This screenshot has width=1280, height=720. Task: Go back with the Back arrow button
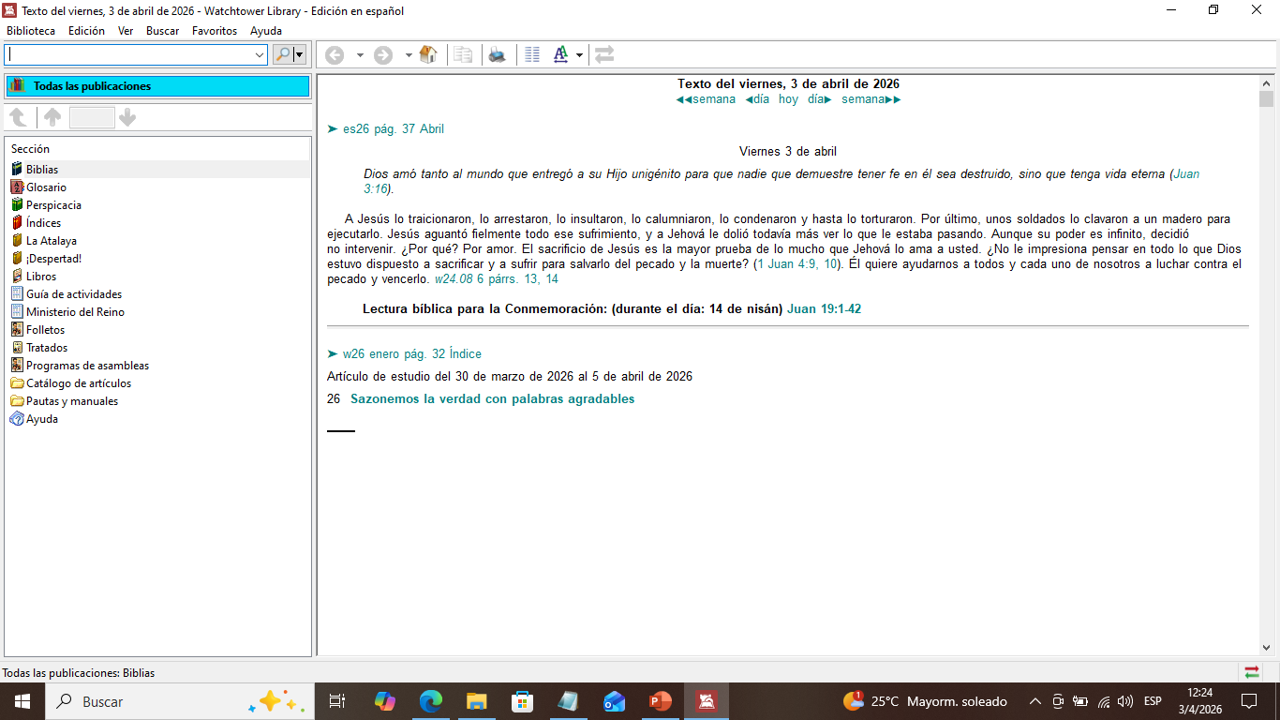[335, 55]
